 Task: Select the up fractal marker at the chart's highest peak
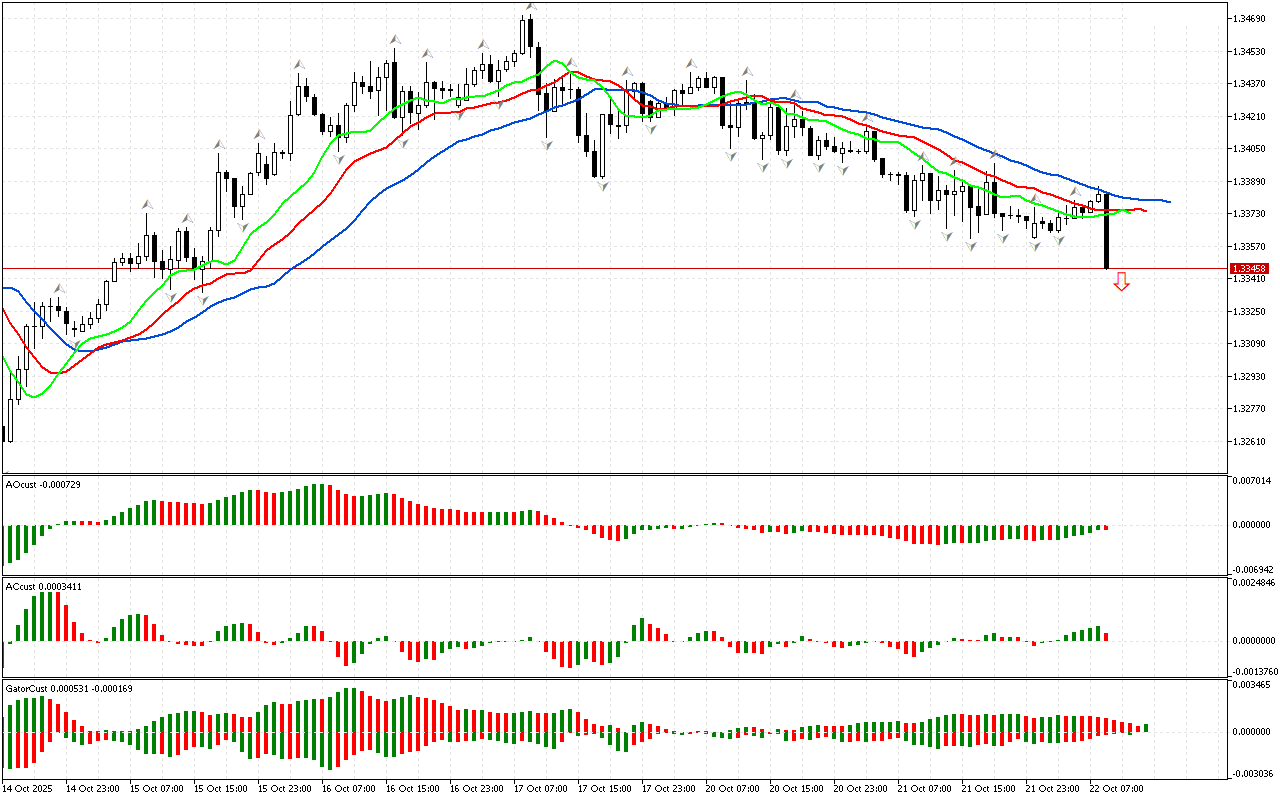click(531, 8)
